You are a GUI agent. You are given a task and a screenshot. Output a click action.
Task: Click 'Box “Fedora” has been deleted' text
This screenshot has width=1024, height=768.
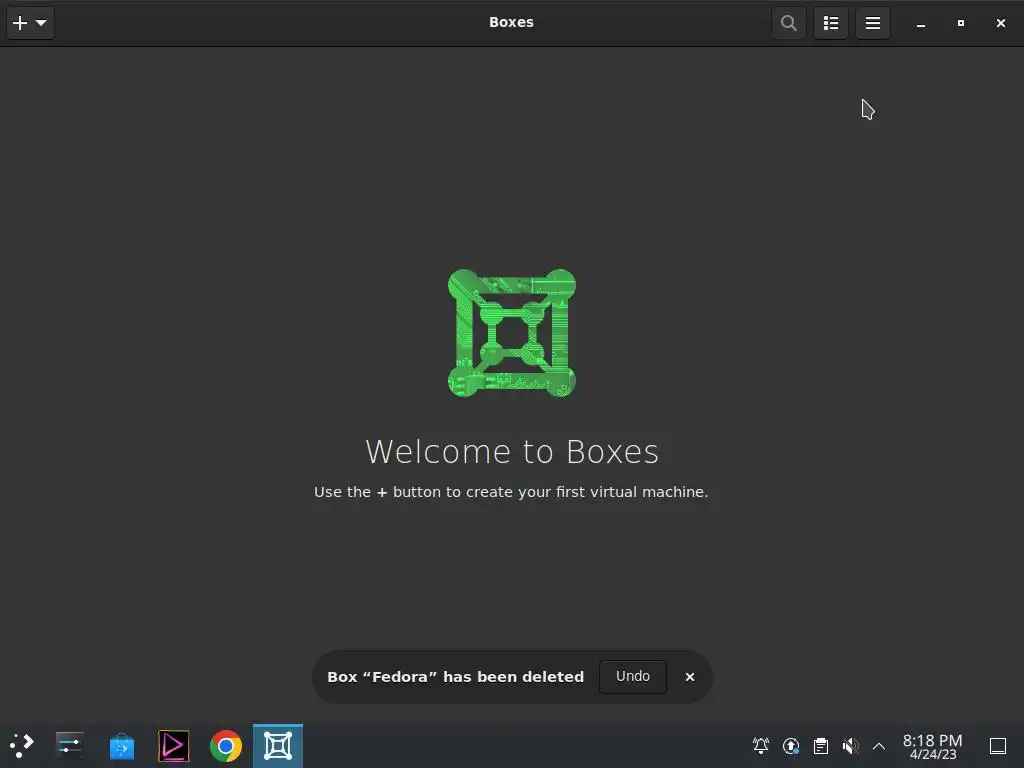click(455, 677)
